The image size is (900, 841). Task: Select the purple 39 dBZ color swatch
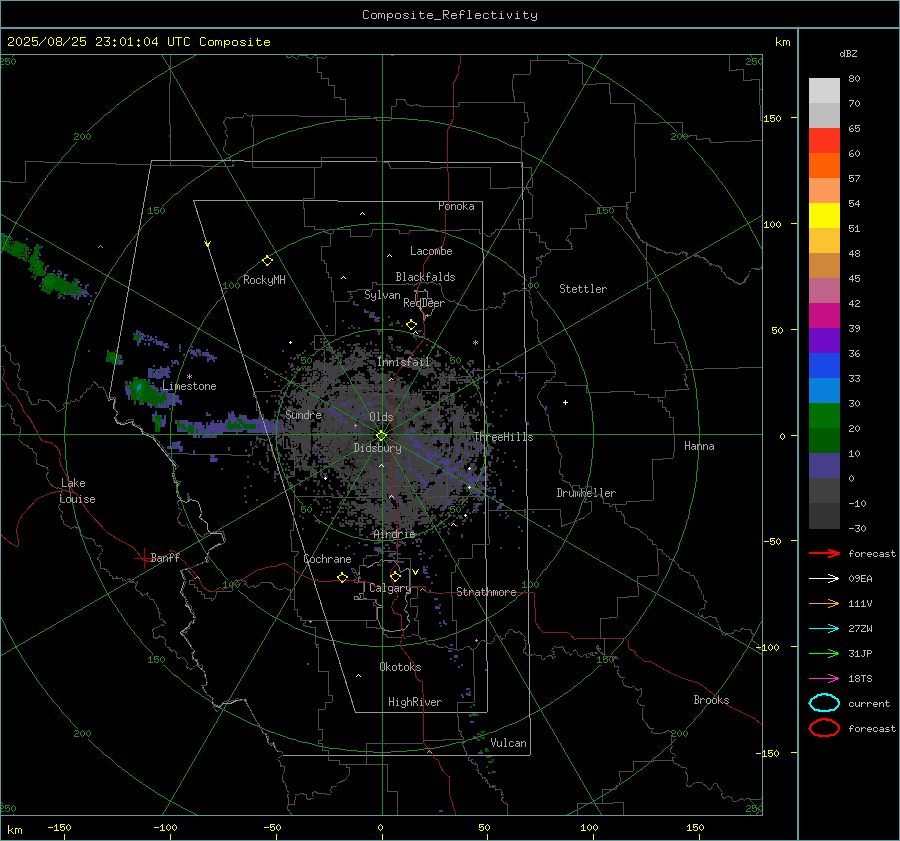point(824,341)
